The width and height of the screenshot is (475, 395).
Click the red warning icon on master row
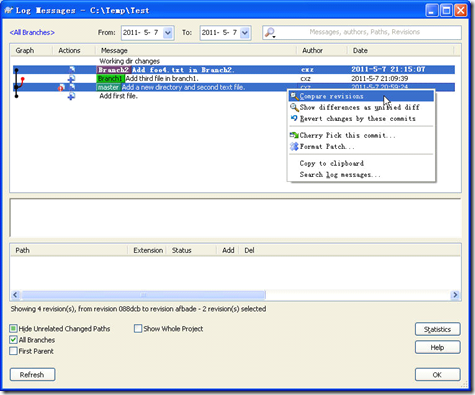(61, 88)
